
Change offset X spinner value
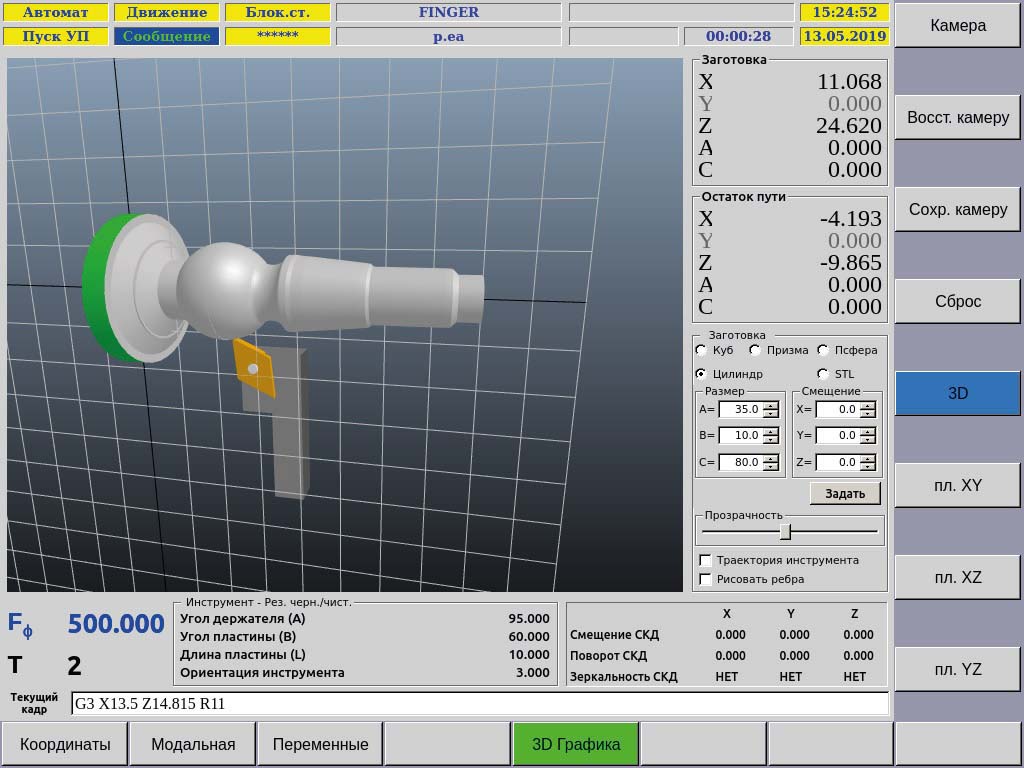[867, 409]
